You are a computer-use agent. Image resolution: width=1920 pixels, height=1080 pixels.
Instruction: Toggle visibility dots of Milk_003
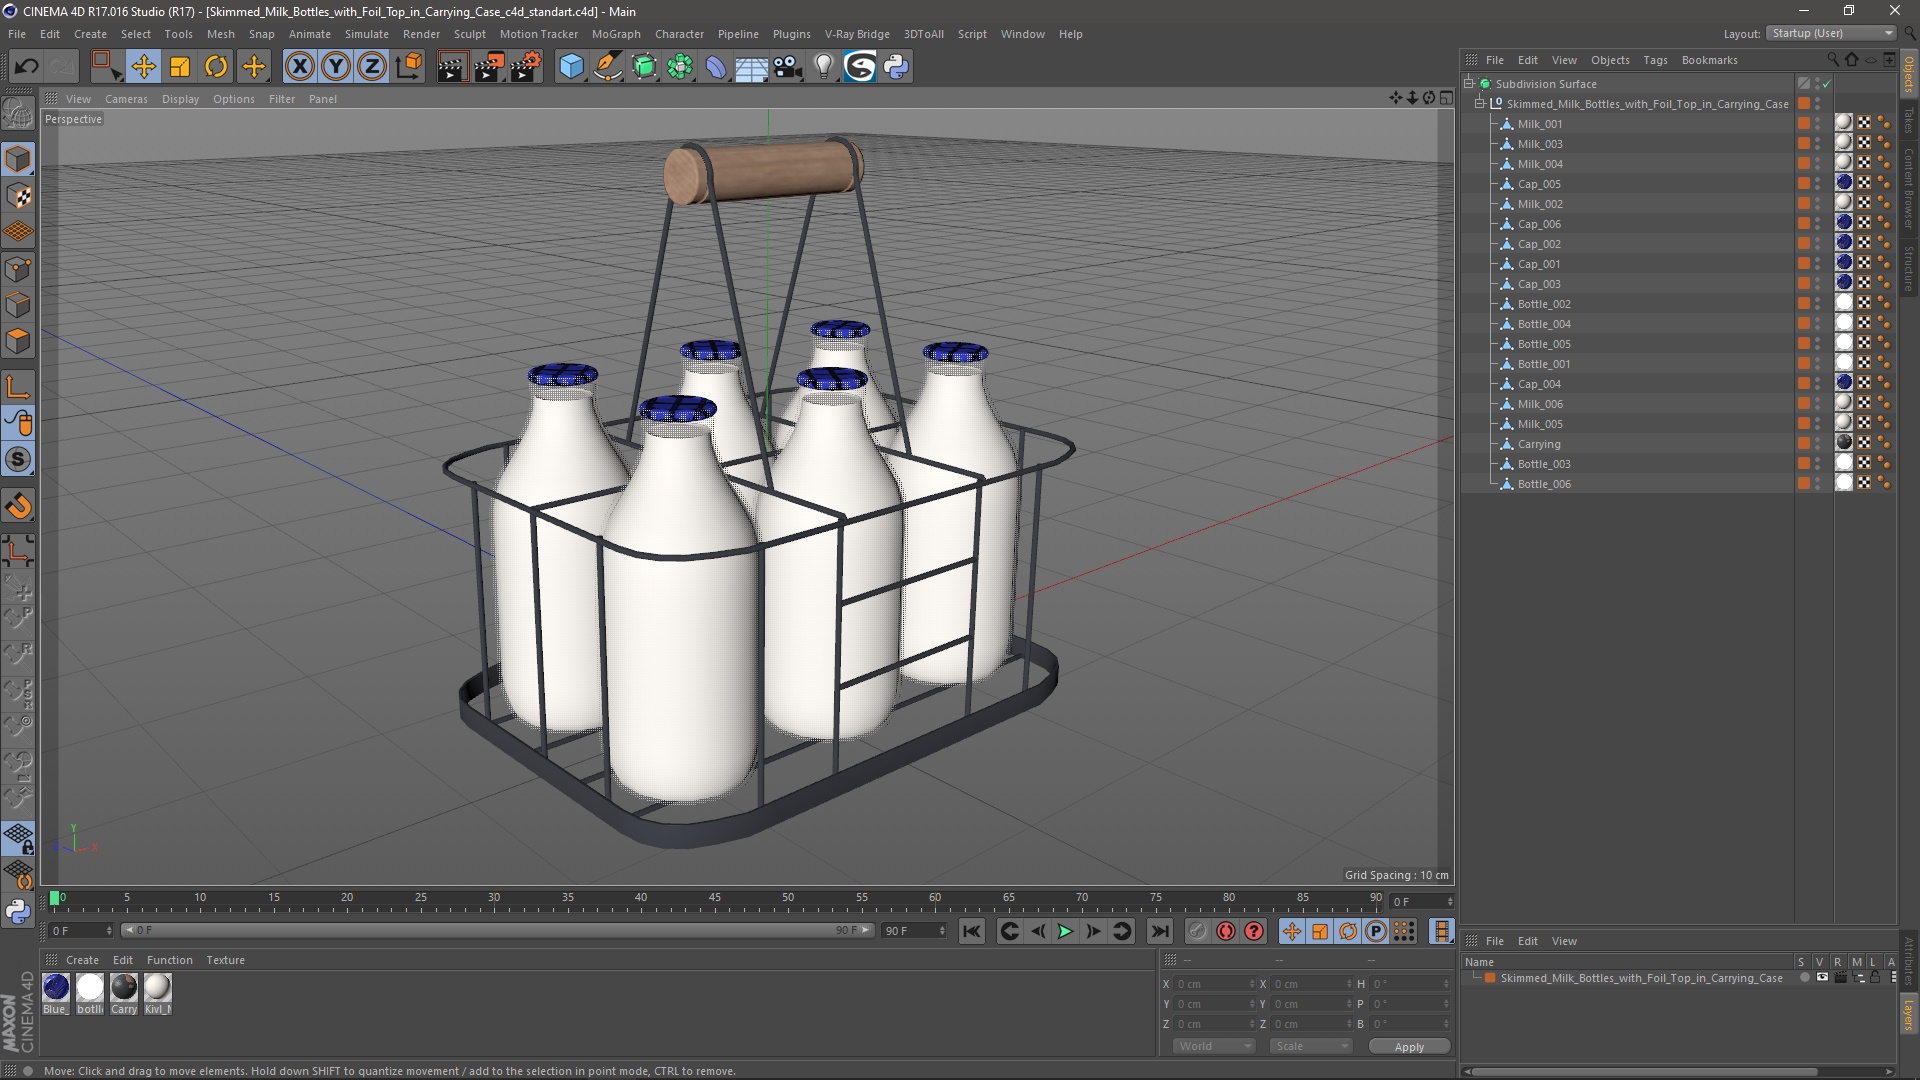1817,144
